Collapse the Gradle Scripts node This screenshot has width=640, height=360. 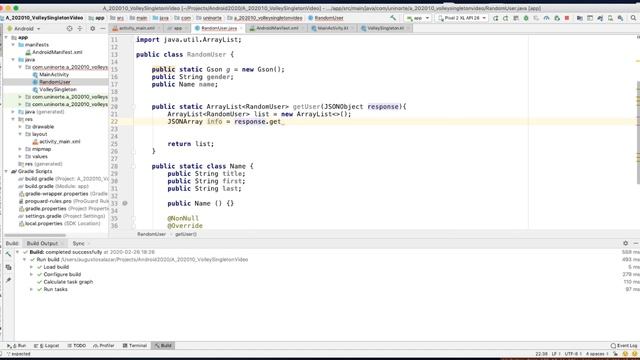click(6, 171)
